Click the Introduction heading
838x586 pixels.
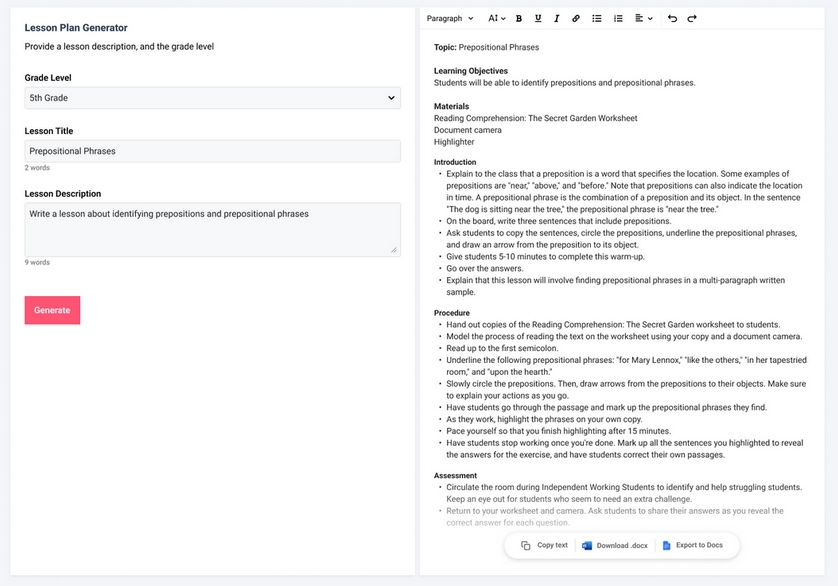[455, 162]
